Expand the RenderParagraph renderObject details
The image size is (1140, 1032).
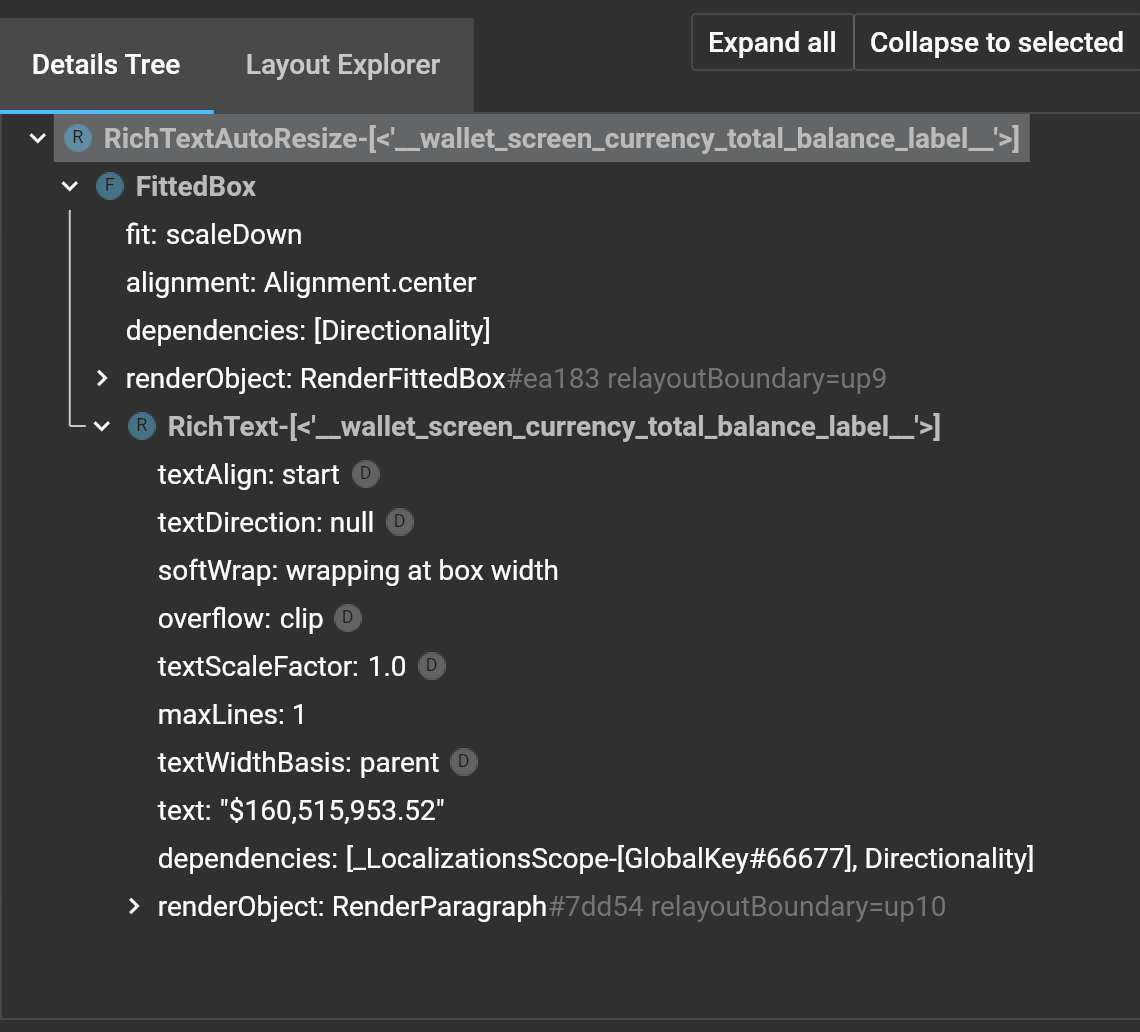click(133, 906)
